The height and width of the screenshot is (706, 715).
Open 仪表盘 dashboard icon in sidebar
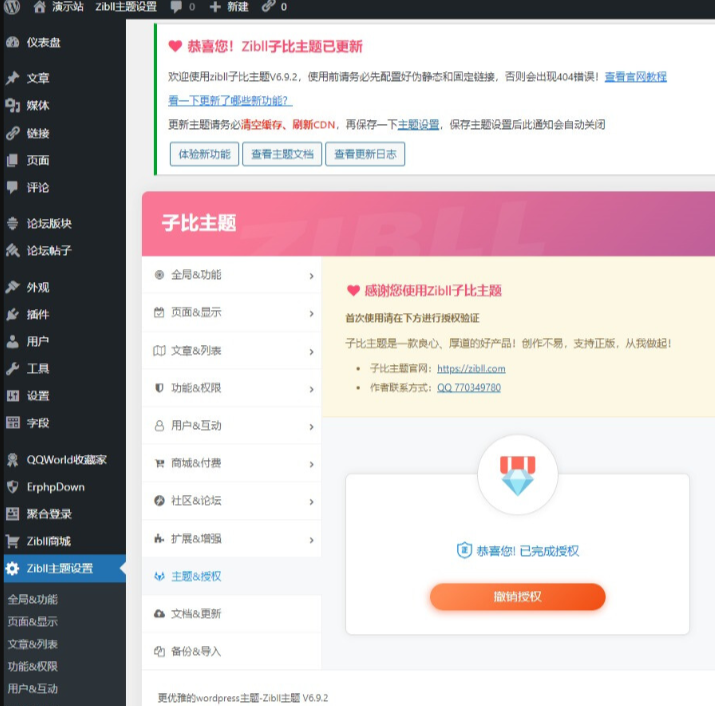click(x=12, y=42)
